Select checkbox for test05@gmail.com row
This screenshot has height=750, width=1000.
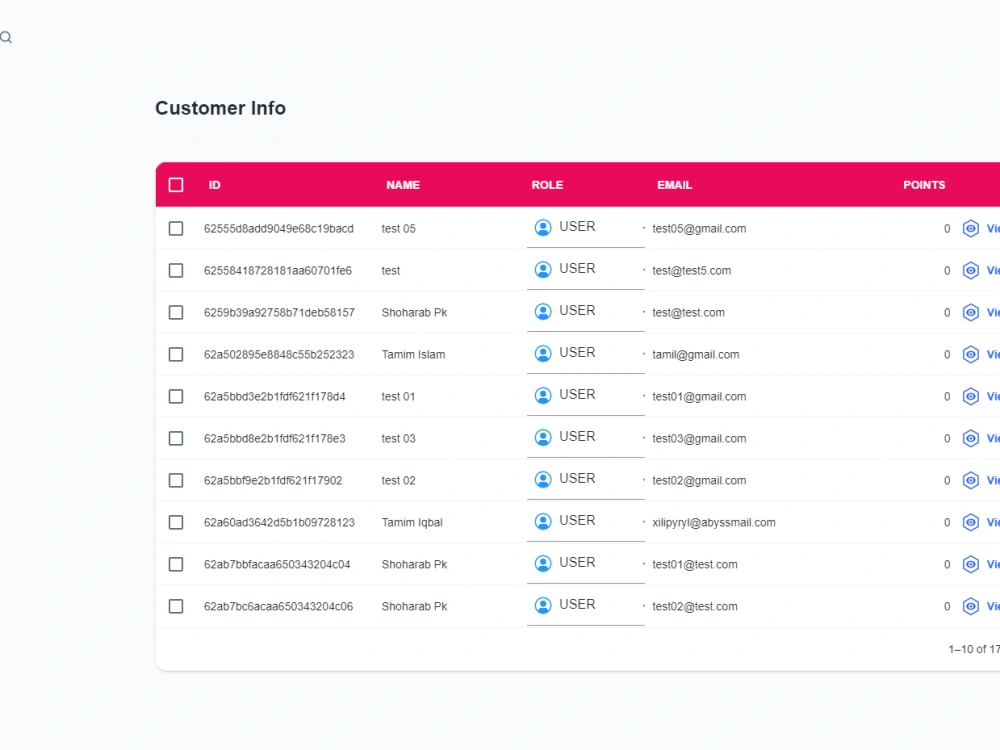coord(176,228)
